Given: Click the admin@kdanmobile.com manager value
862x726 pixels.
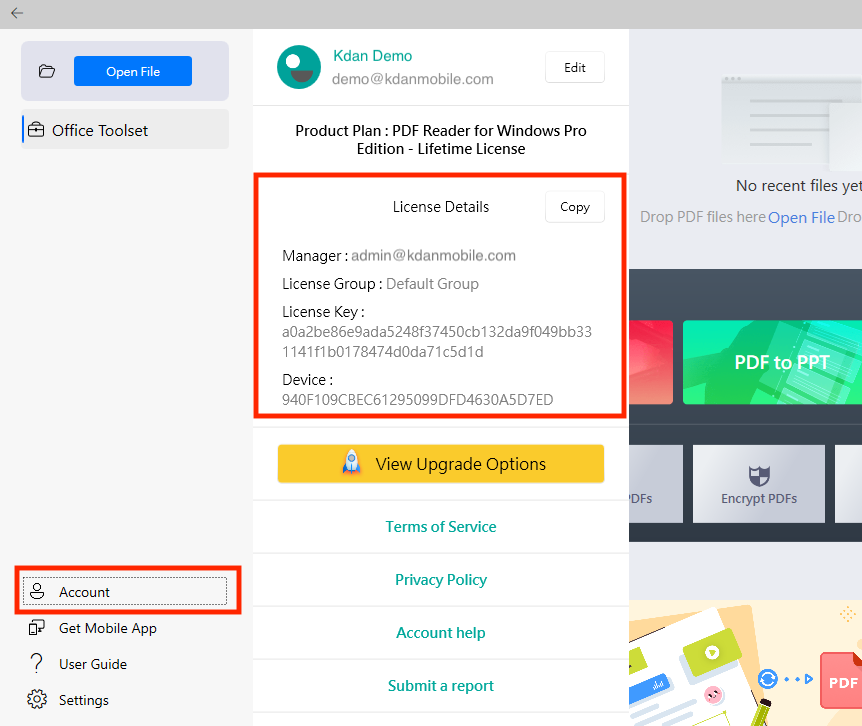Looking at the screenshot, I should pos(433,256).
